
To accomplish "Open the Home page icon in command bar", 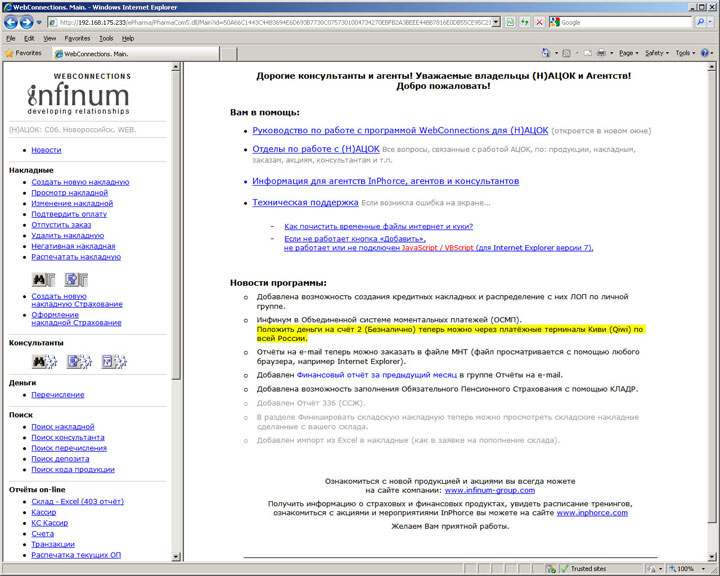I will coord(546,53).
